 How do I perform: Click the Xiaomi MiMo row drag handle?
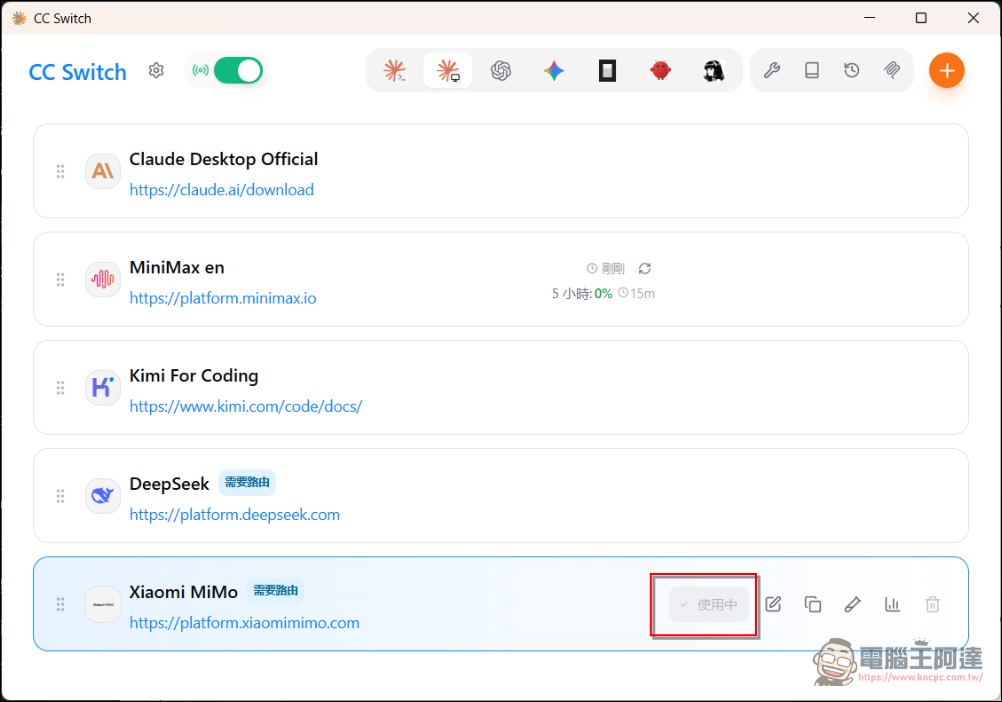tap(60, 604)
